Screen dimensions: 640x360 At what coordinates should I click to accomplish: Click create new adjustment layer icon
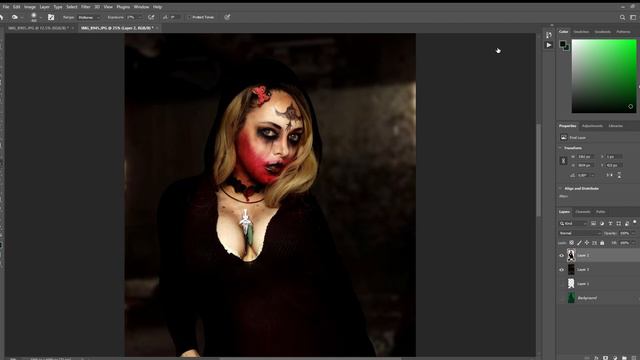pyautogui.click(x=615, y=358)
